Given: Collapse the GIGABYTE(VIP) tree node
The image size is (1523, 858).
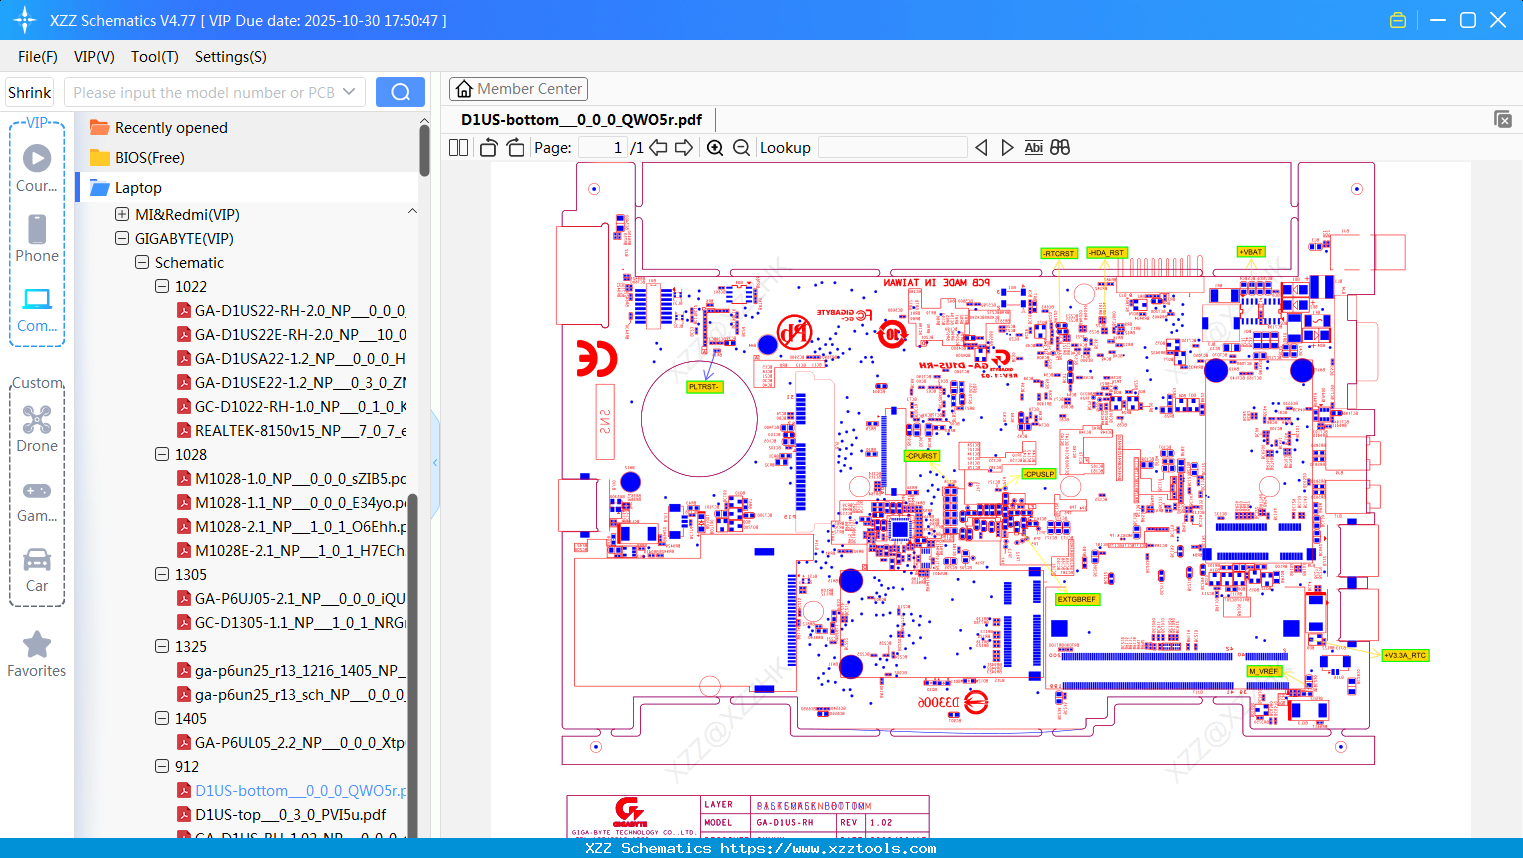Looking at the screenshot, I should tap(122, 238).
